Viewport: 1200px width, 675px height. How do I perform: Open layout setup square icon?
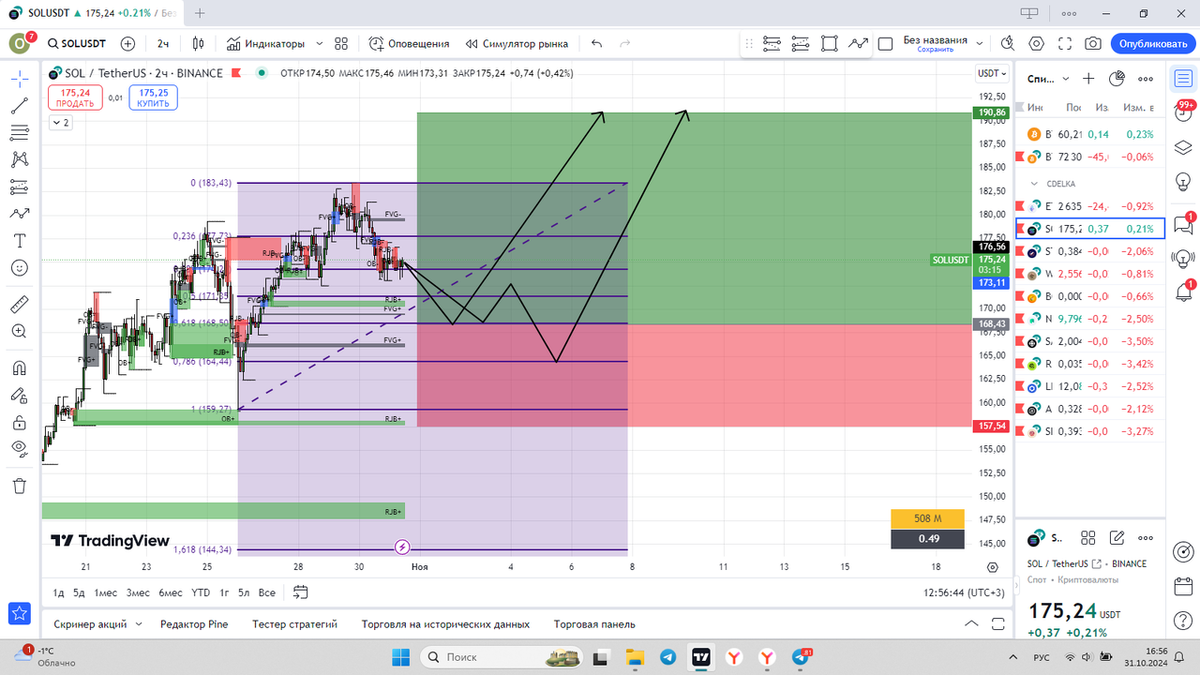pyautogui.click(x=885, y=44)
